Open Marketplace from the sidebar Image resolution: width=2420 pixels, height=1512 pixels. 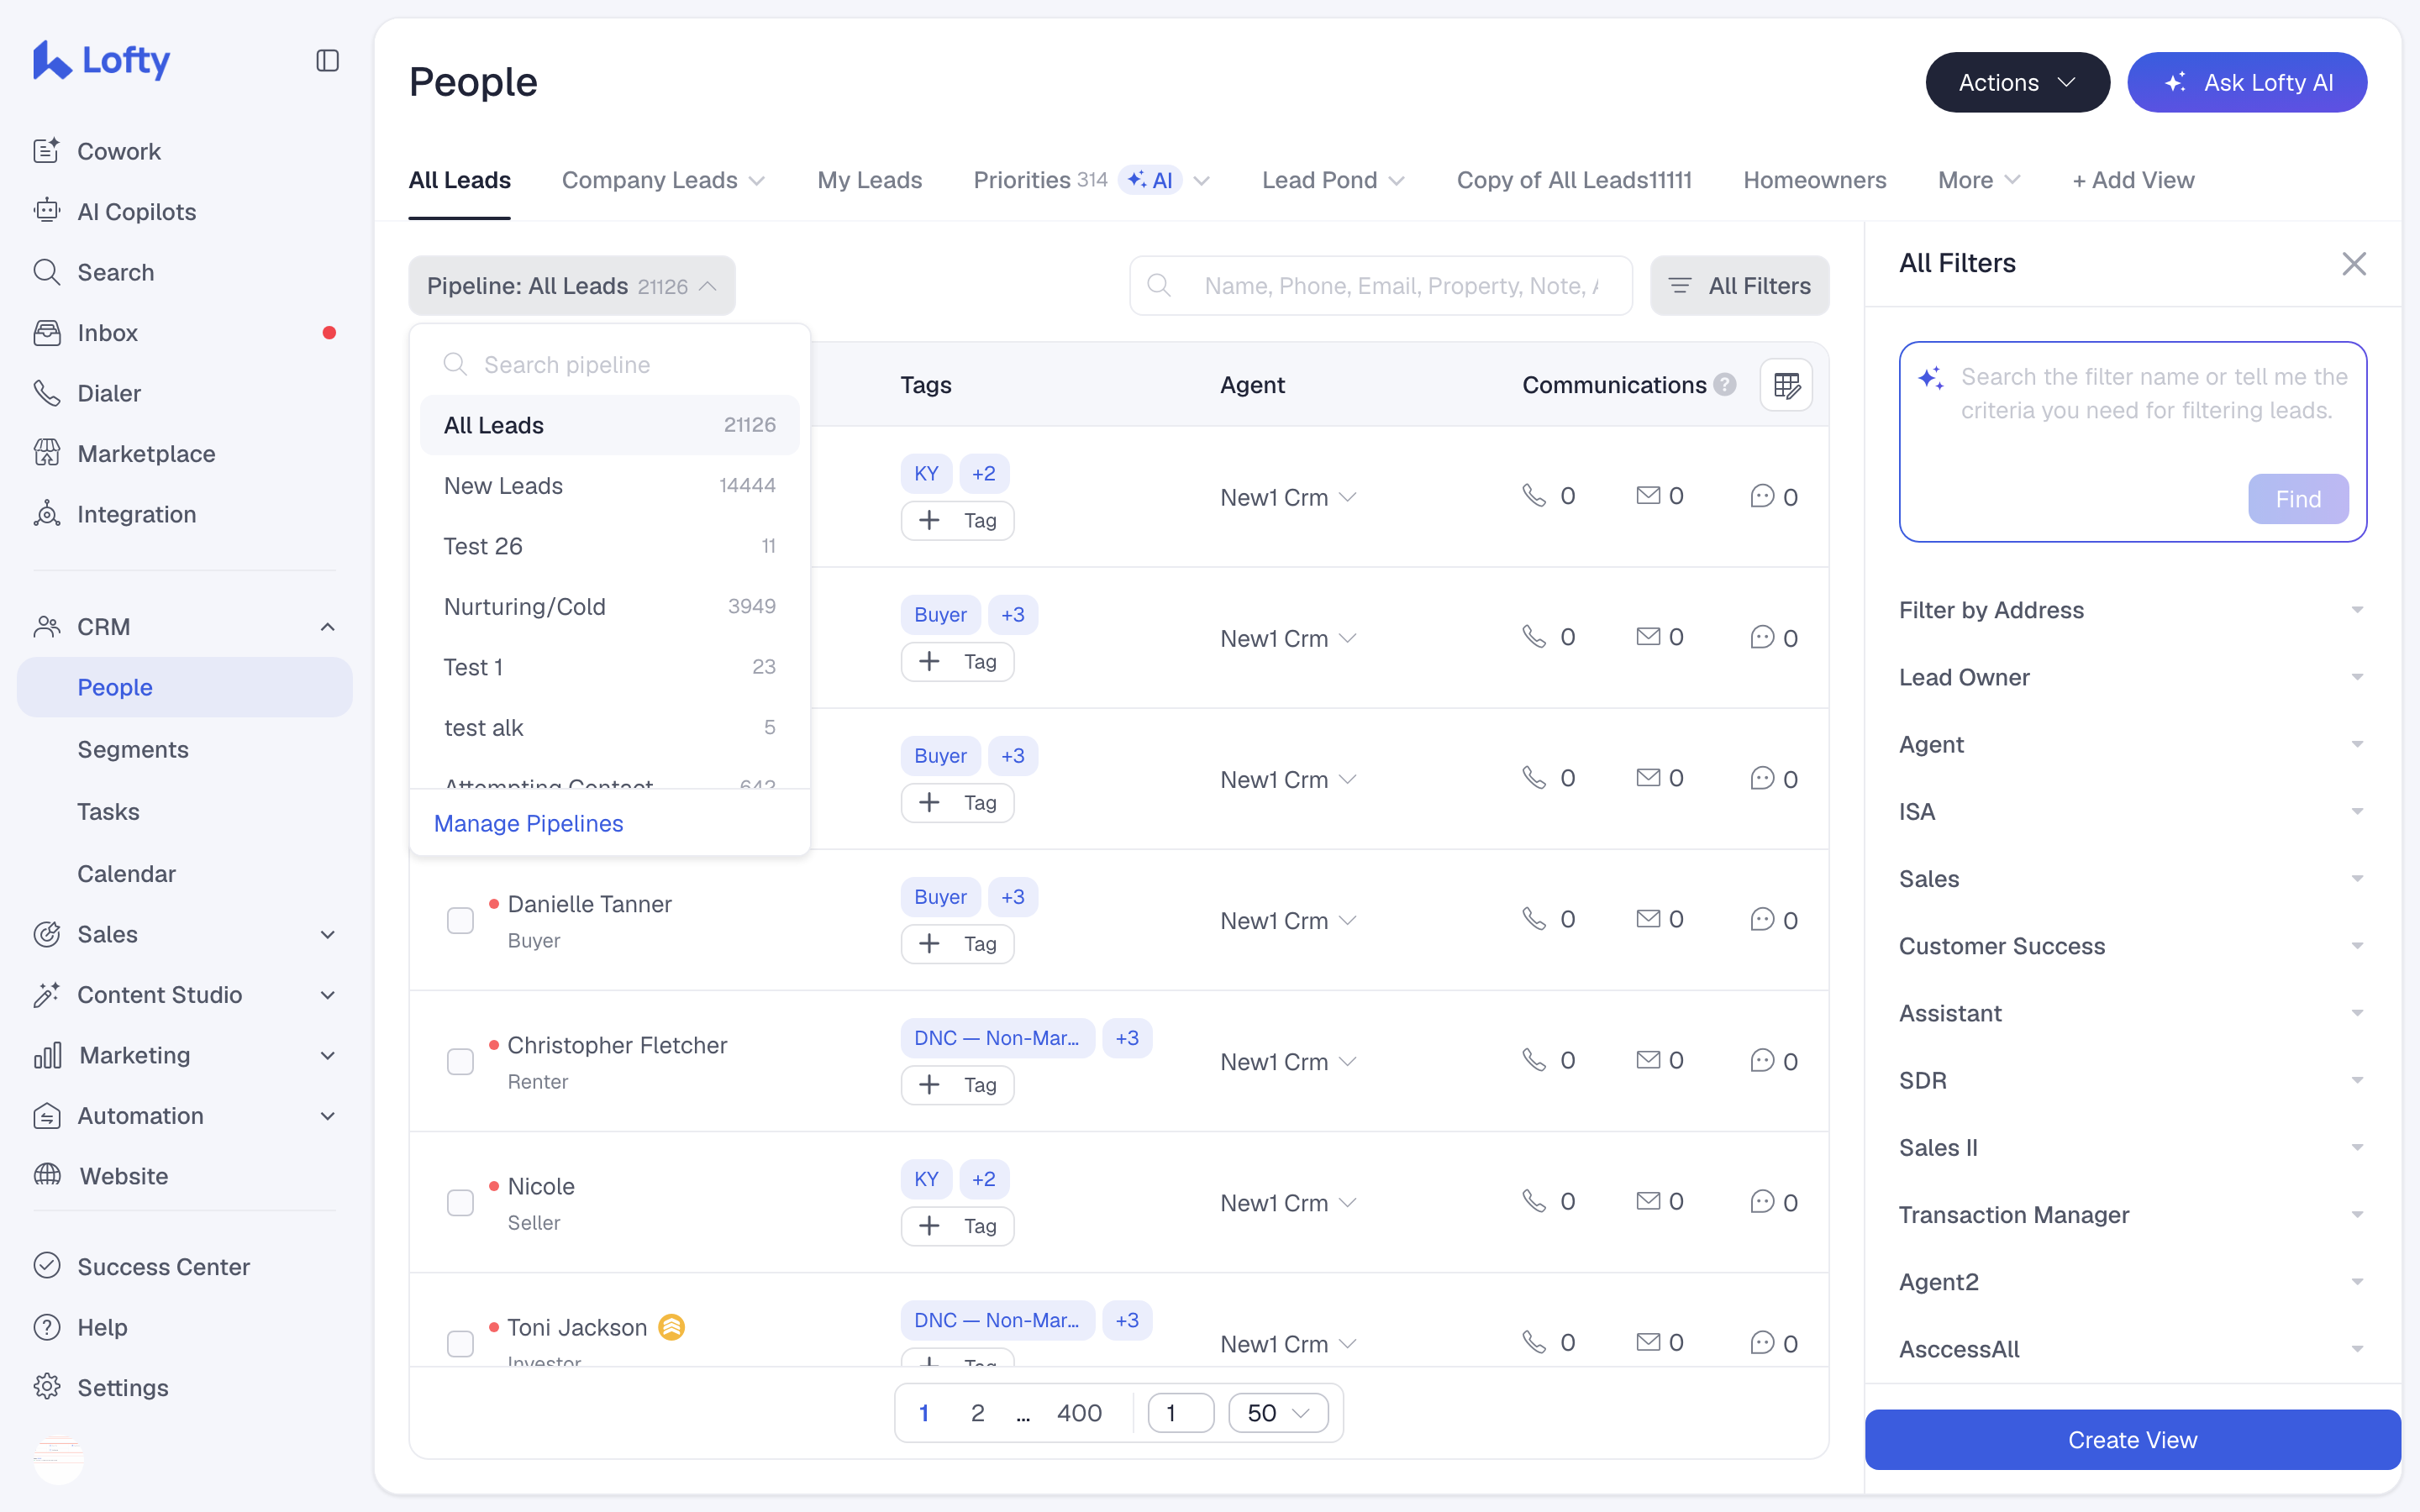[146, 454]
